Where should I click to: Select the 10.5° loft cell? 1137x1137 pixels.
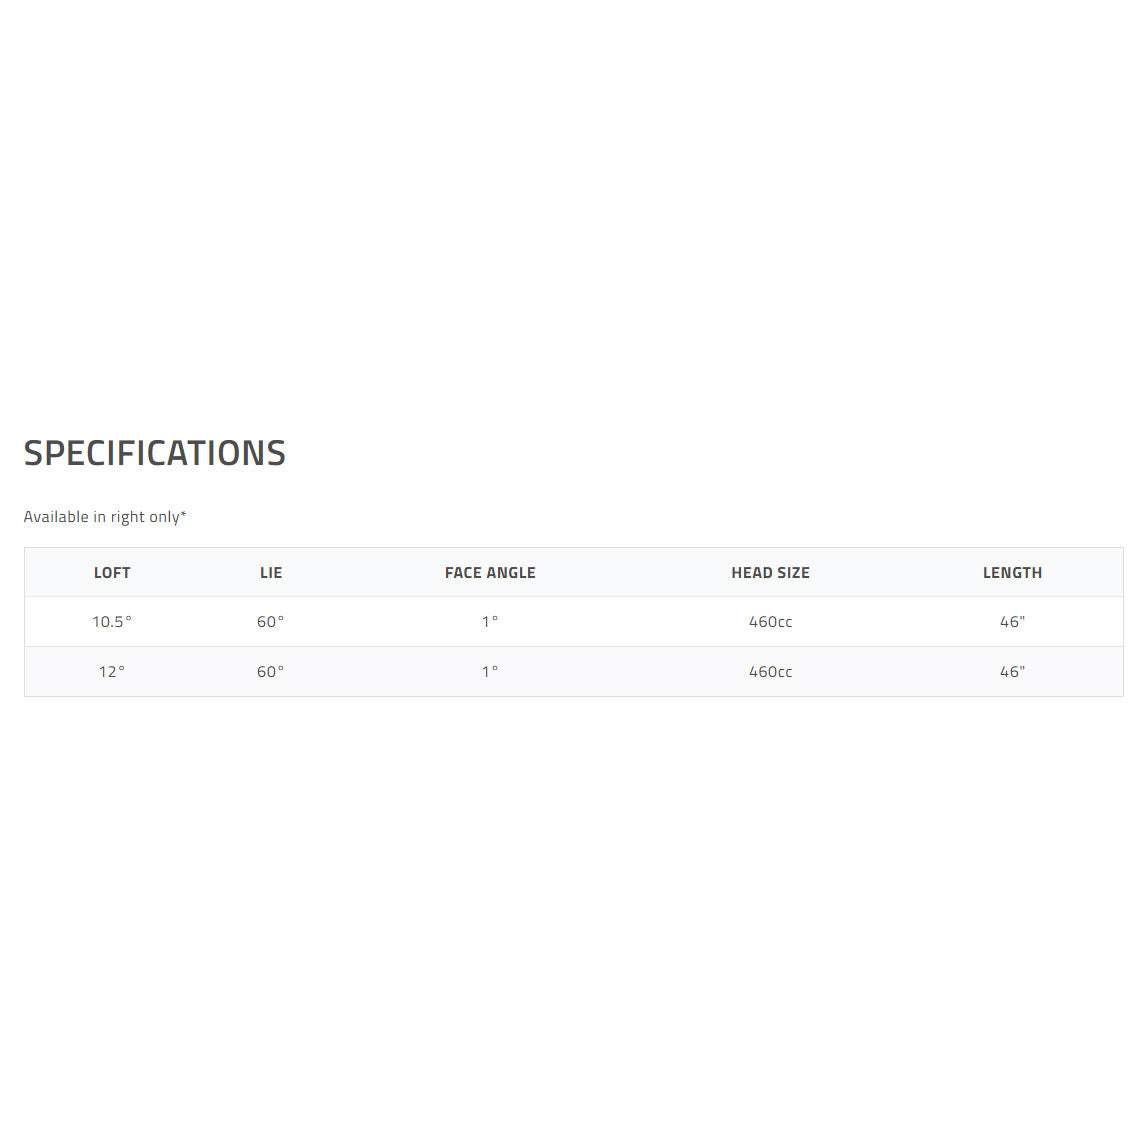click(x=112, y=622)
